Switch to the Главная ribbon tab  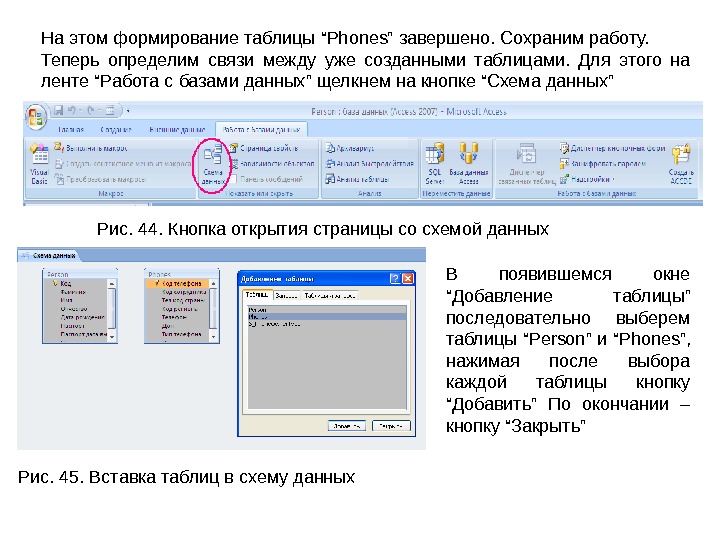tap(71, 130)
